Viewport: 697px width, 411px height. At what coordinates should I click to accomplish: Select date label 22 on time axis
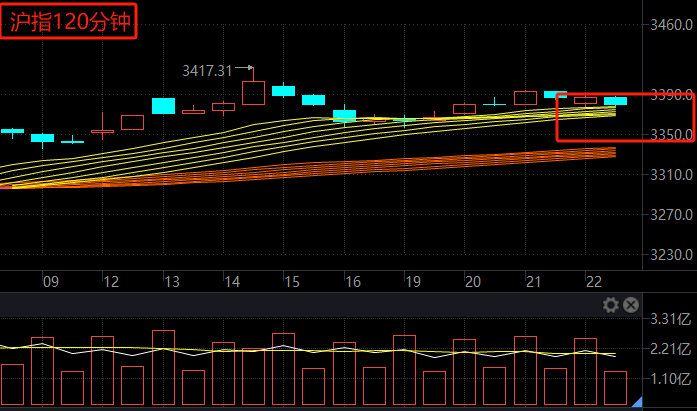[x=594, y=282]
